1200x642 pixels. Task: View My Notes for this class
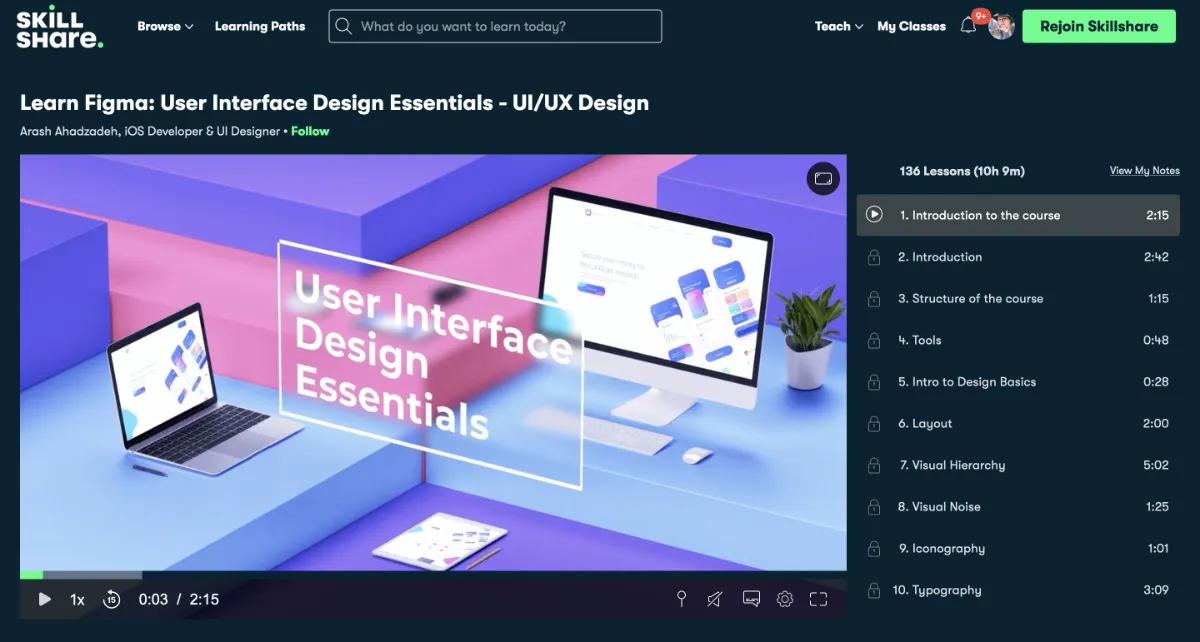pyautogui.click(x=1143, y=170)
